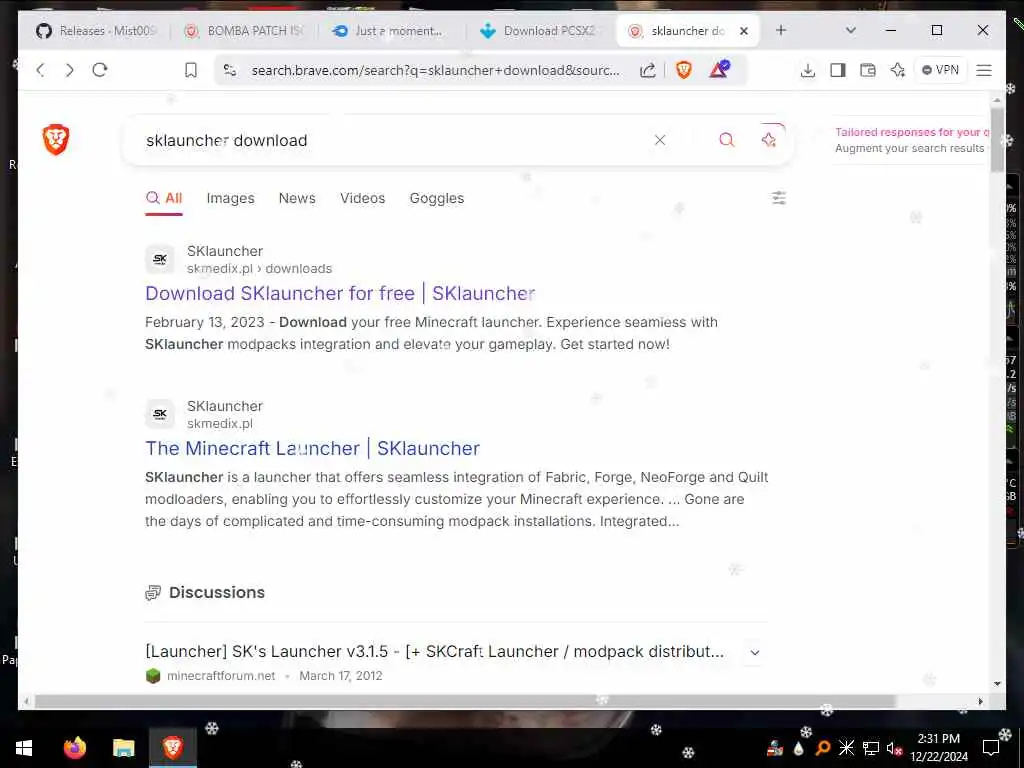
Task: Click scroll down arrow
Action: (x=997, y=684)
